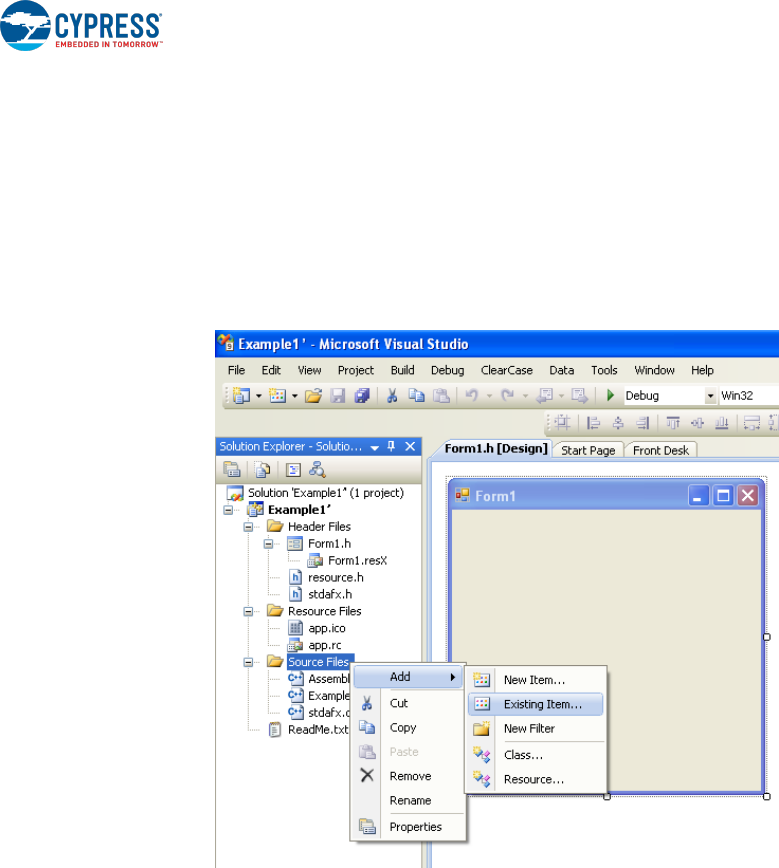Collapse the Example1 project node

click(x=228, y=510)
